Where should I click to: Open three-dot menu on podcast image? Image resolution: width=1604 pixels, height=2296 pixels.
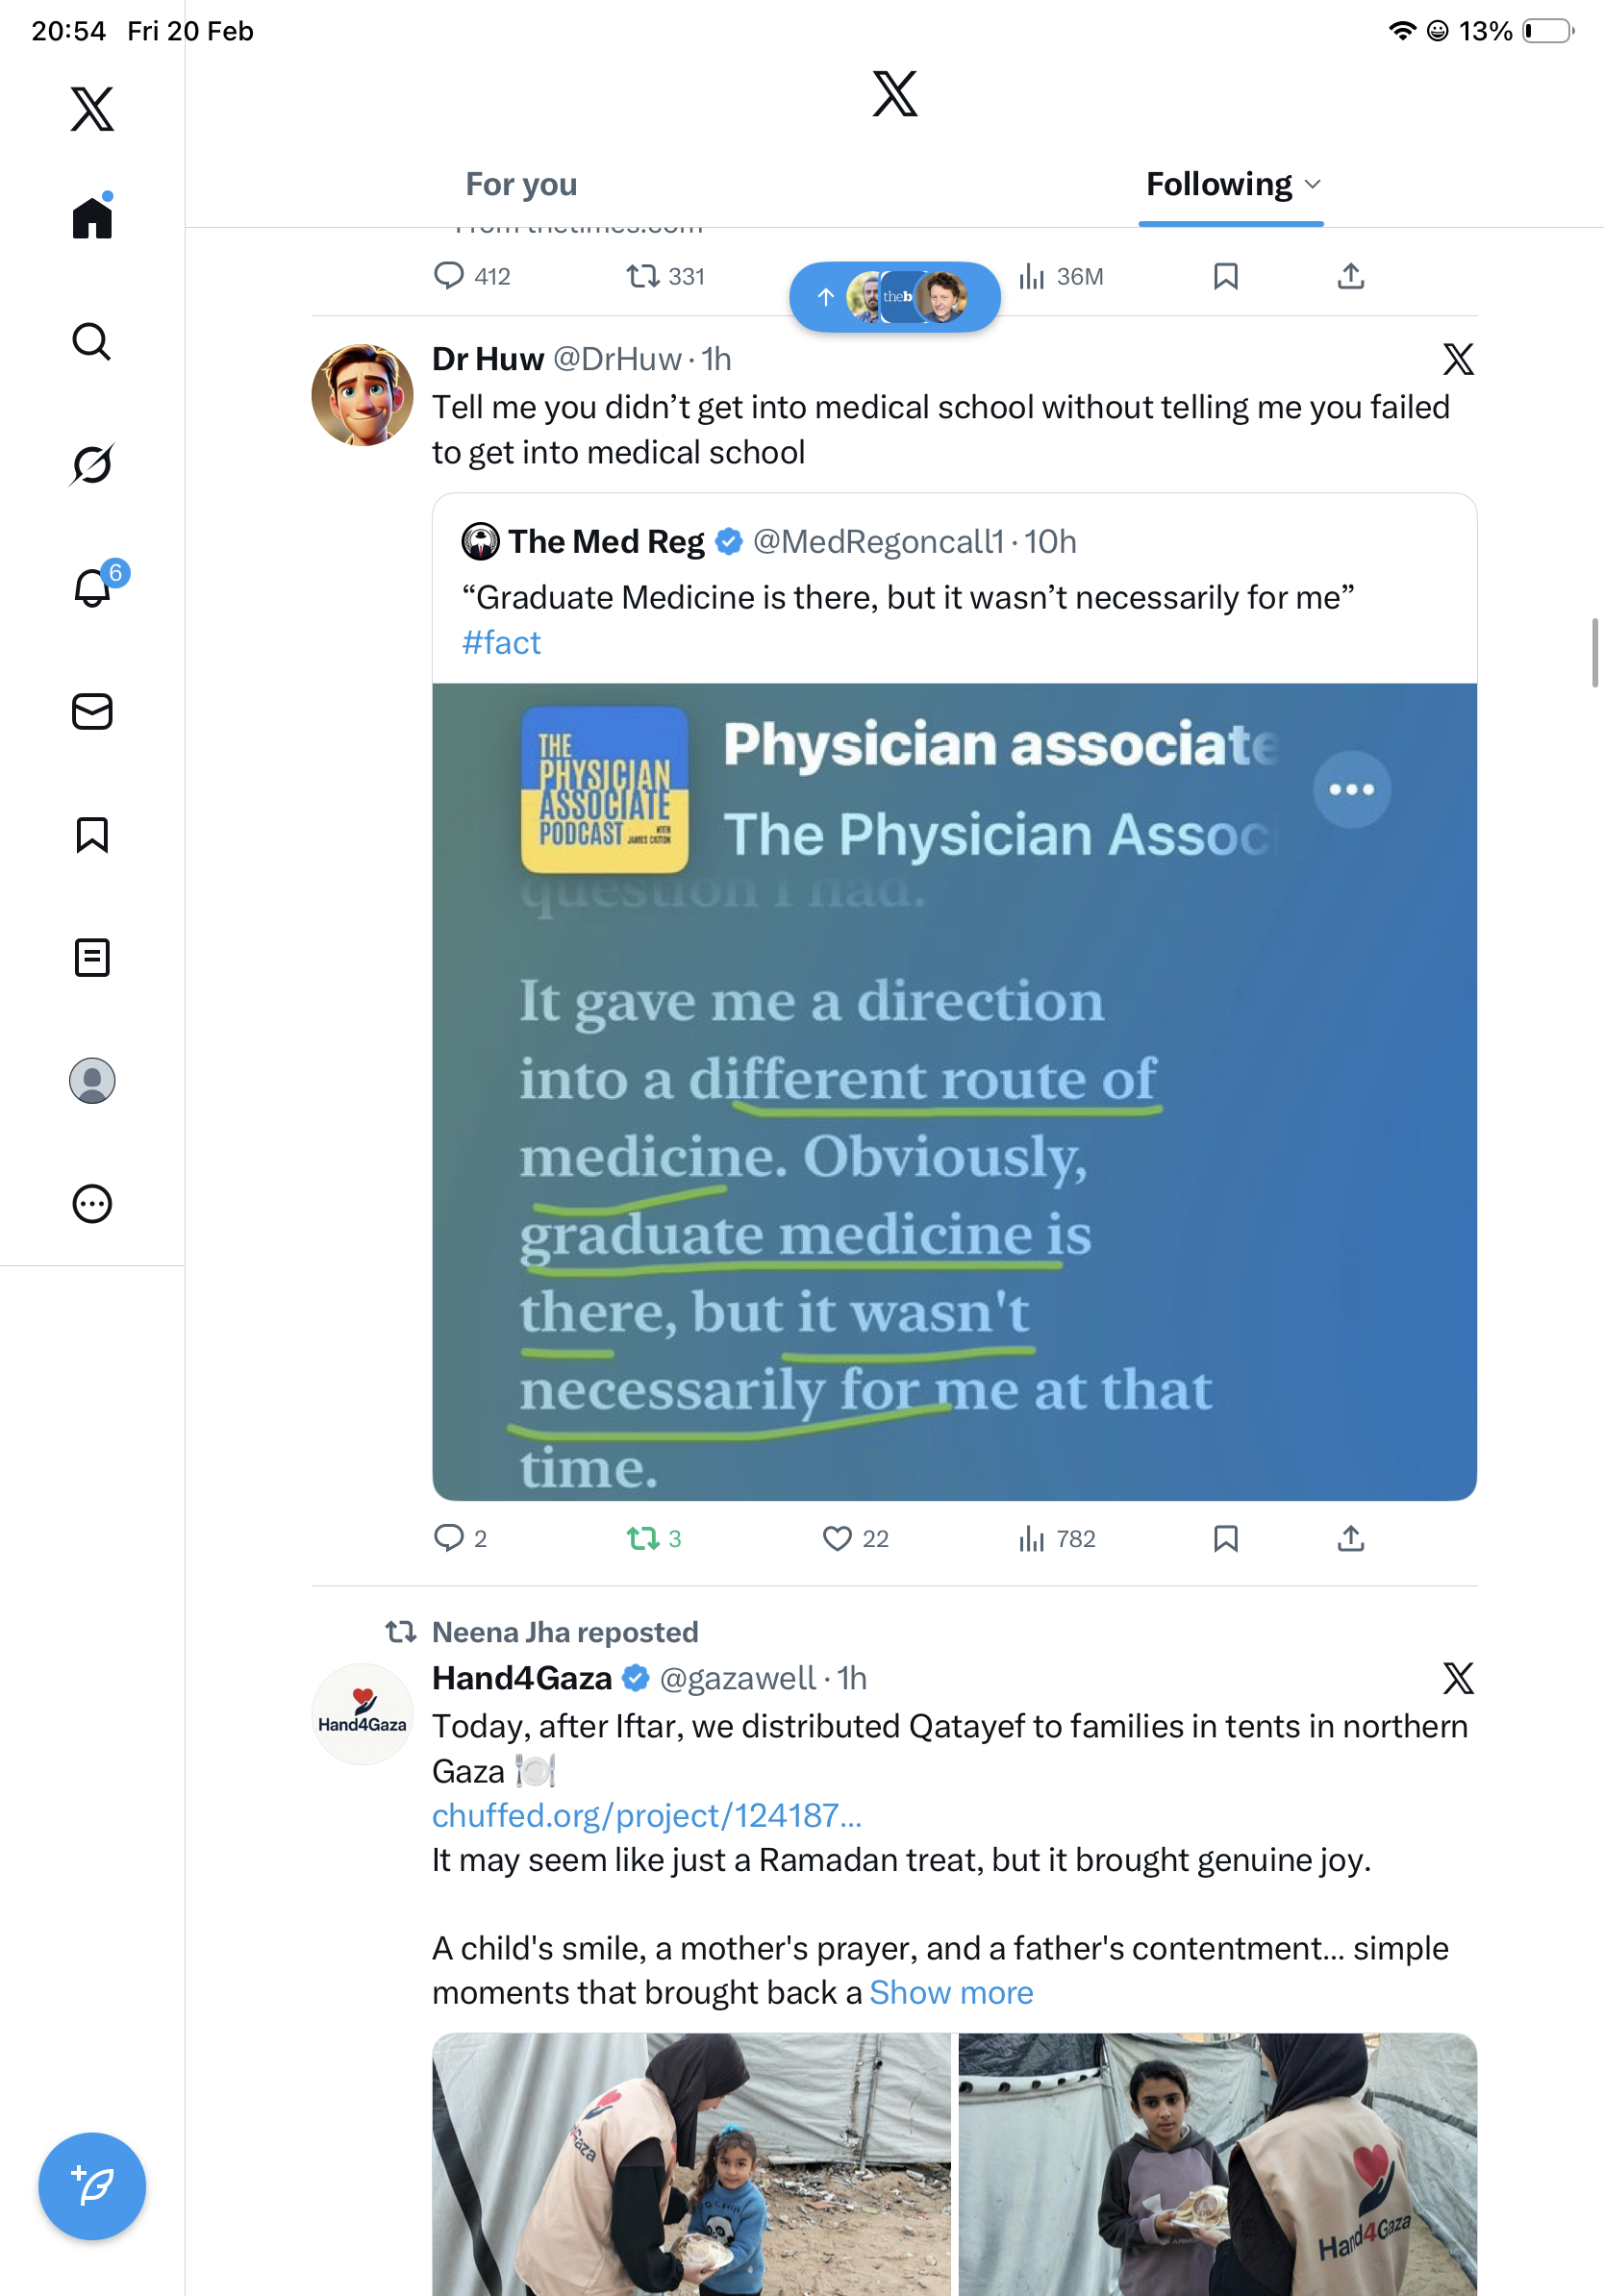[x=1351, y=789]
